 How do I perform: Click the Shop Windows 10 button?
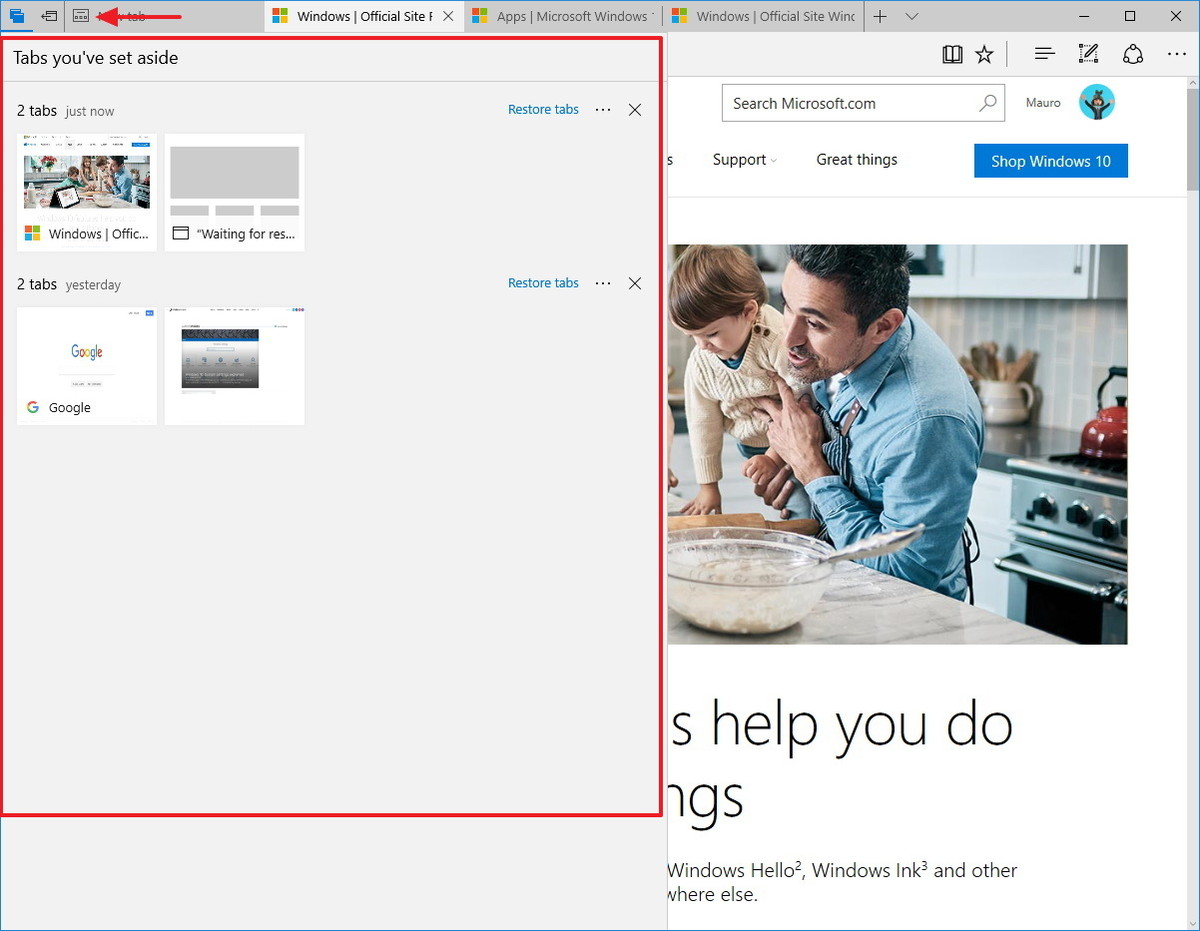click(x=1050, y=160)
